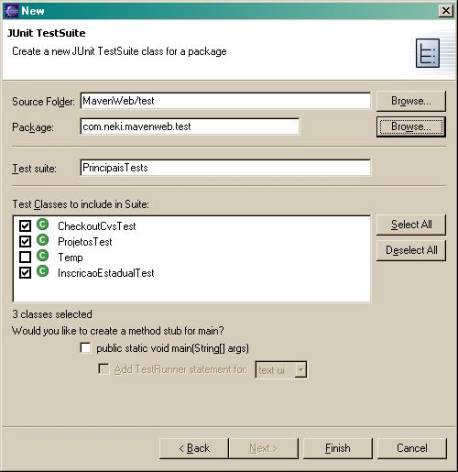Screen dimensions: 458x472
Task: Cancel the New TestSuite dialog
Action: (412, 448)
